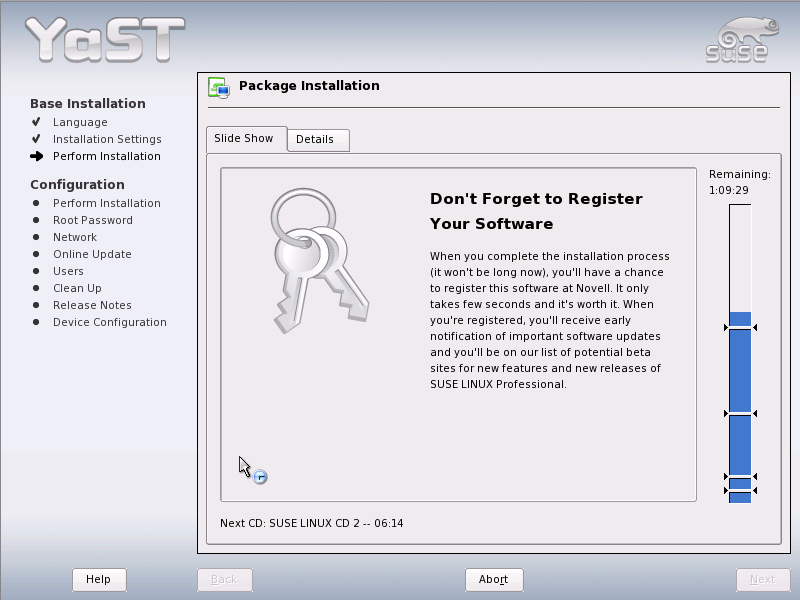Click the Base Installation heading
Viewport: 800px width, 600px height.
tap(88, 104)
